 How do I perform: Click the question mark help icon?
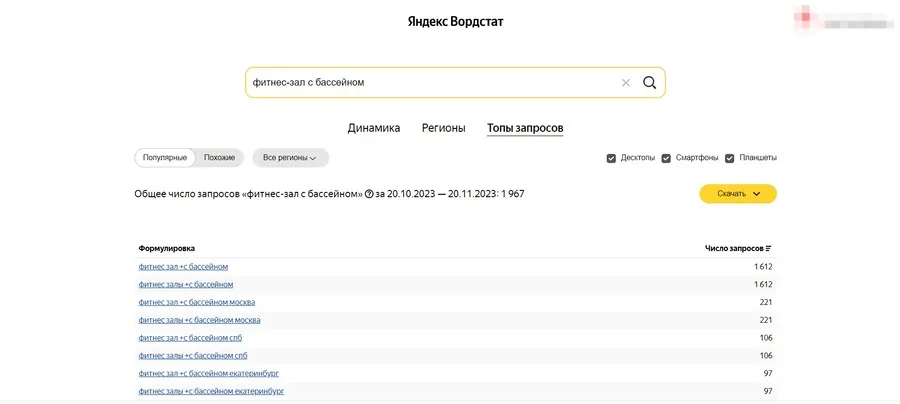point(369,195)
